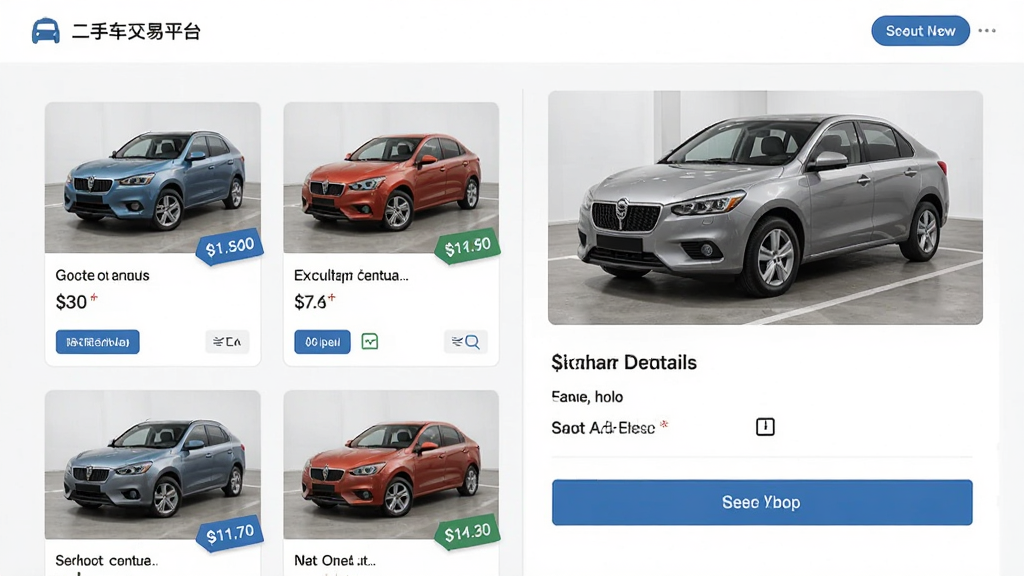Click the large silver car detail image
Image resolution: width=1024 pixels, height=576 pixels.
[765, 208]
